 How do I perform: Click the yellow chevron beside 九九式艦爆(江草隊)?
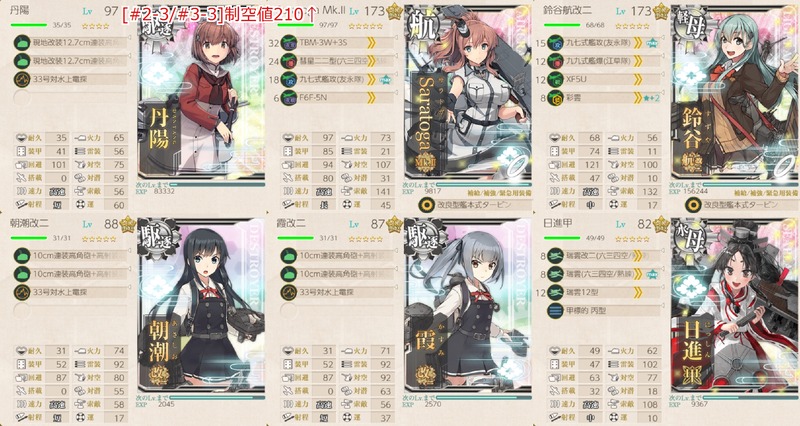click(638, 61)
